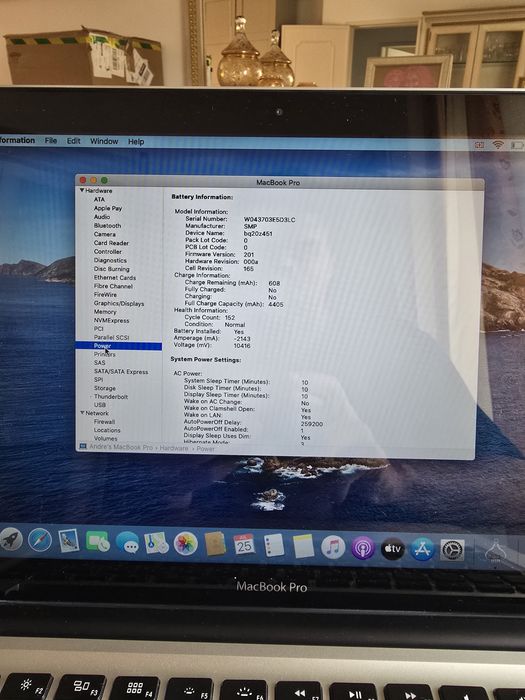
Task: Select Locations under Network
Action: [x=107, y=430]
